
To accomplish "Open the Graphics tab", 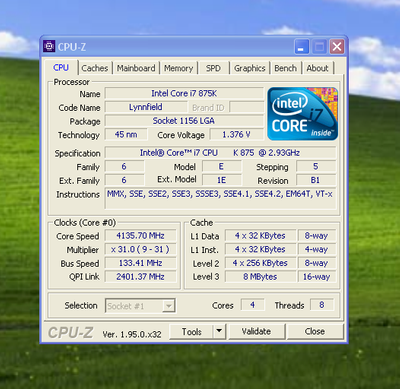I will 250,68.
